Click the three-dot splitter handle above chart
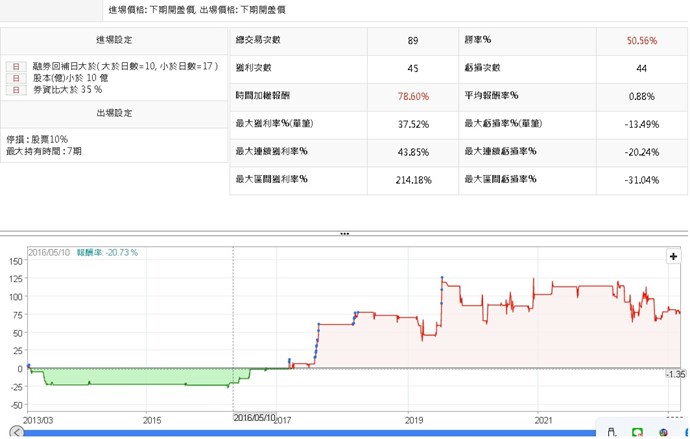 [x=344, y=233]
